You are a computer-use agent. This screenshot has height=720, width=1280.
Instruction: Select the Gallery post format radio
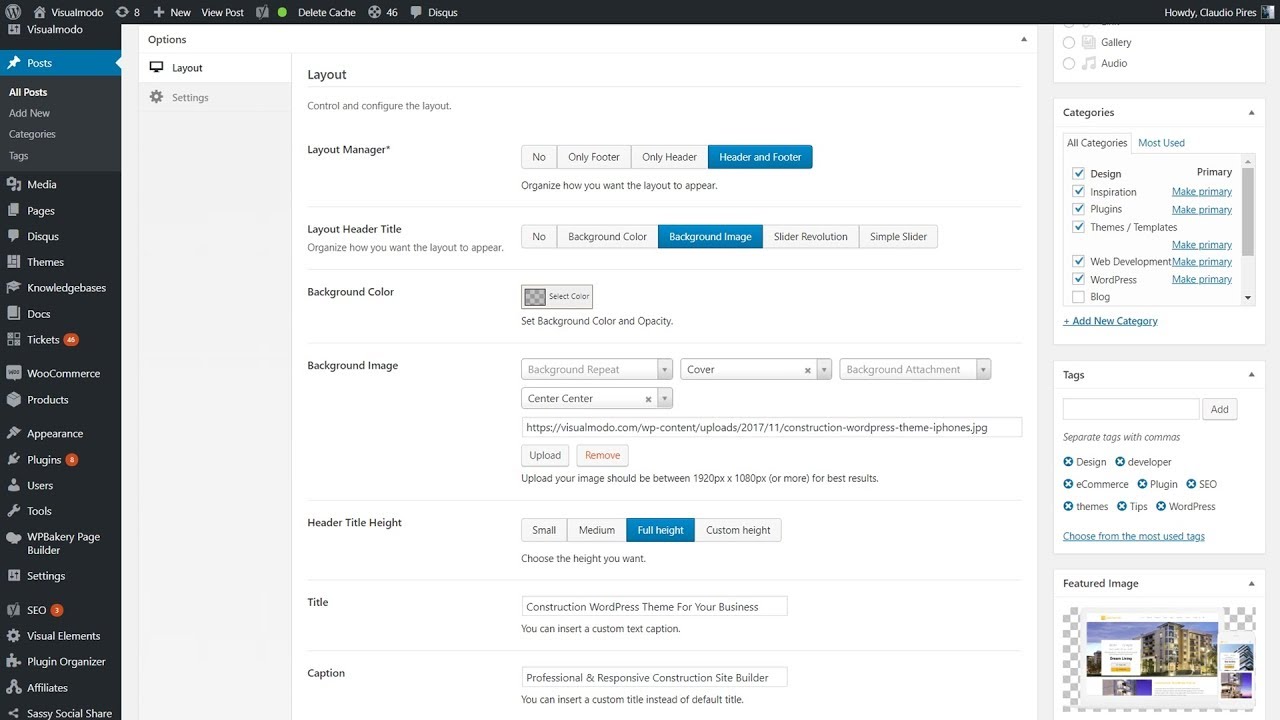tap(1069, 42)
